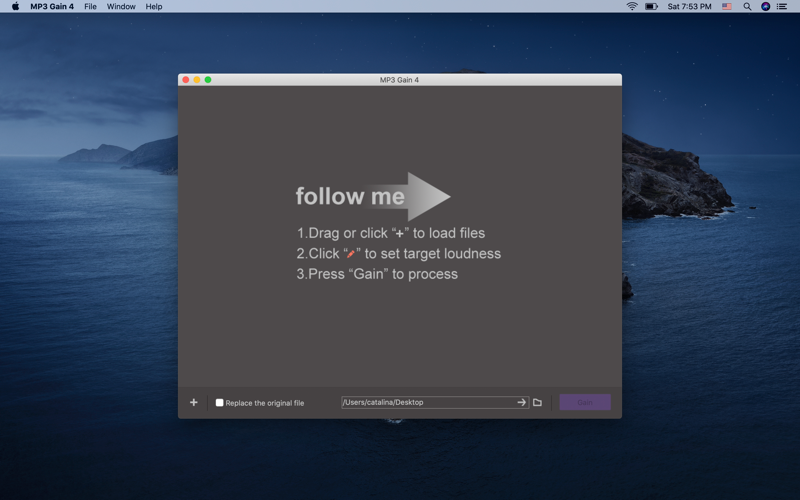Click the Siri icon in menu bar
The height and width of the screenshot is (500, 800).
coord(765,6)
